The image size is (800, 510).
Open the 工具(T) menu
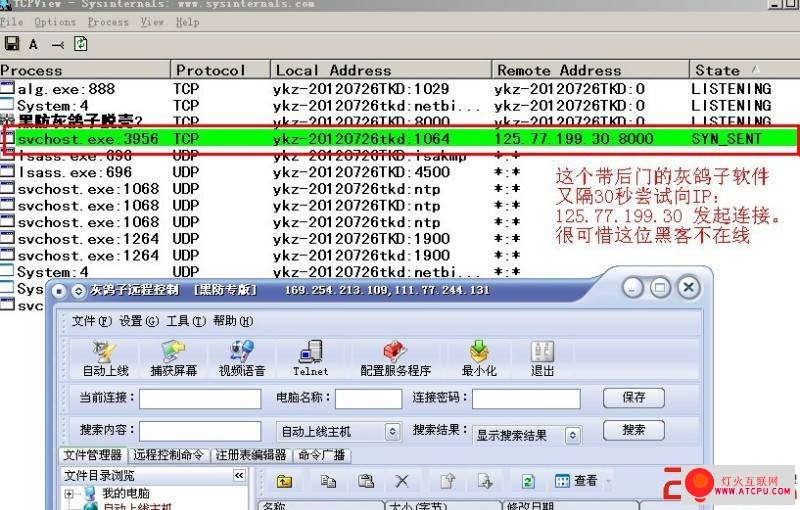point(186,321)
